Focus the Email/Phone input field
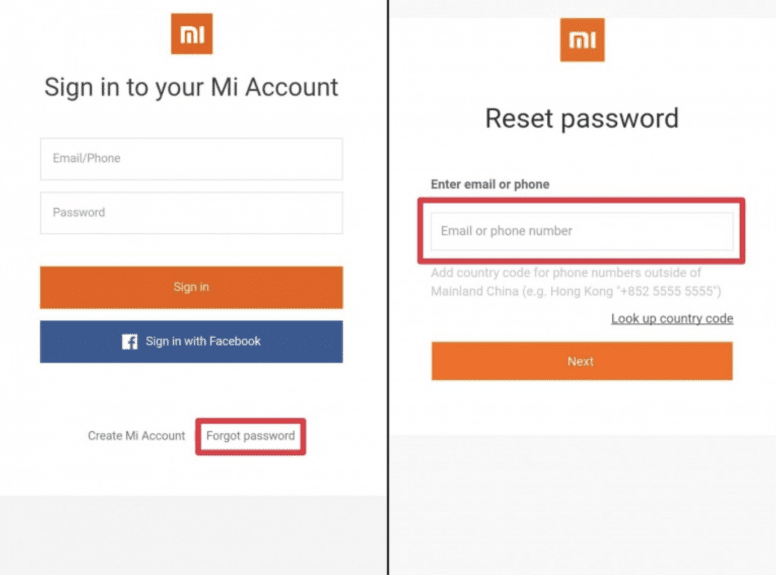This screenshot has height=575, width=776. click(191, 159)
